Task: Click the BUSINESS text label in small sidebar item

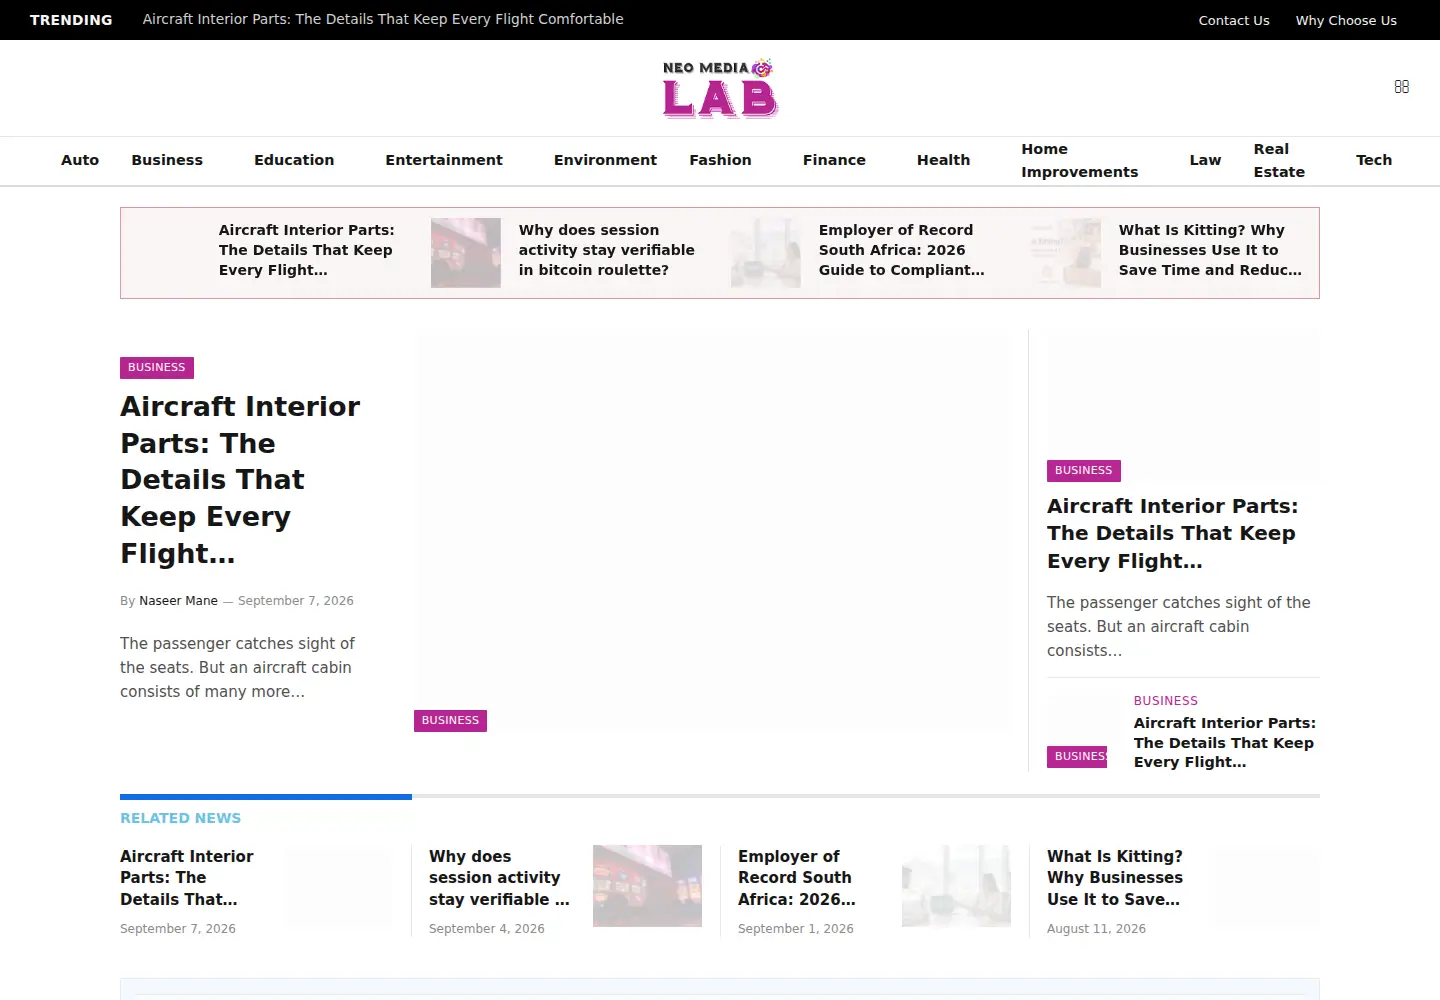Action: pos(1166,701)
